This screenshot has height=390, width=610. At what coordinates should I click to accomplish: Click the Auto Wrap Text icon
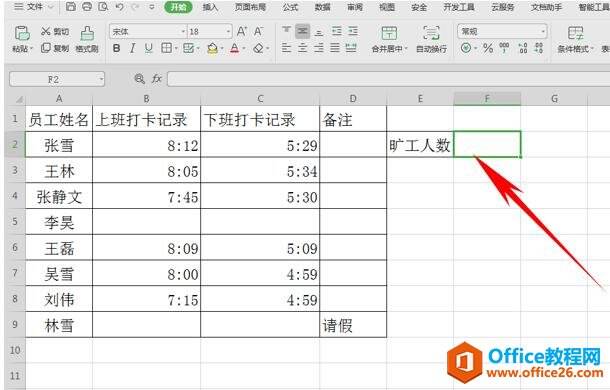pyautogui.click(x=431, y=33)
